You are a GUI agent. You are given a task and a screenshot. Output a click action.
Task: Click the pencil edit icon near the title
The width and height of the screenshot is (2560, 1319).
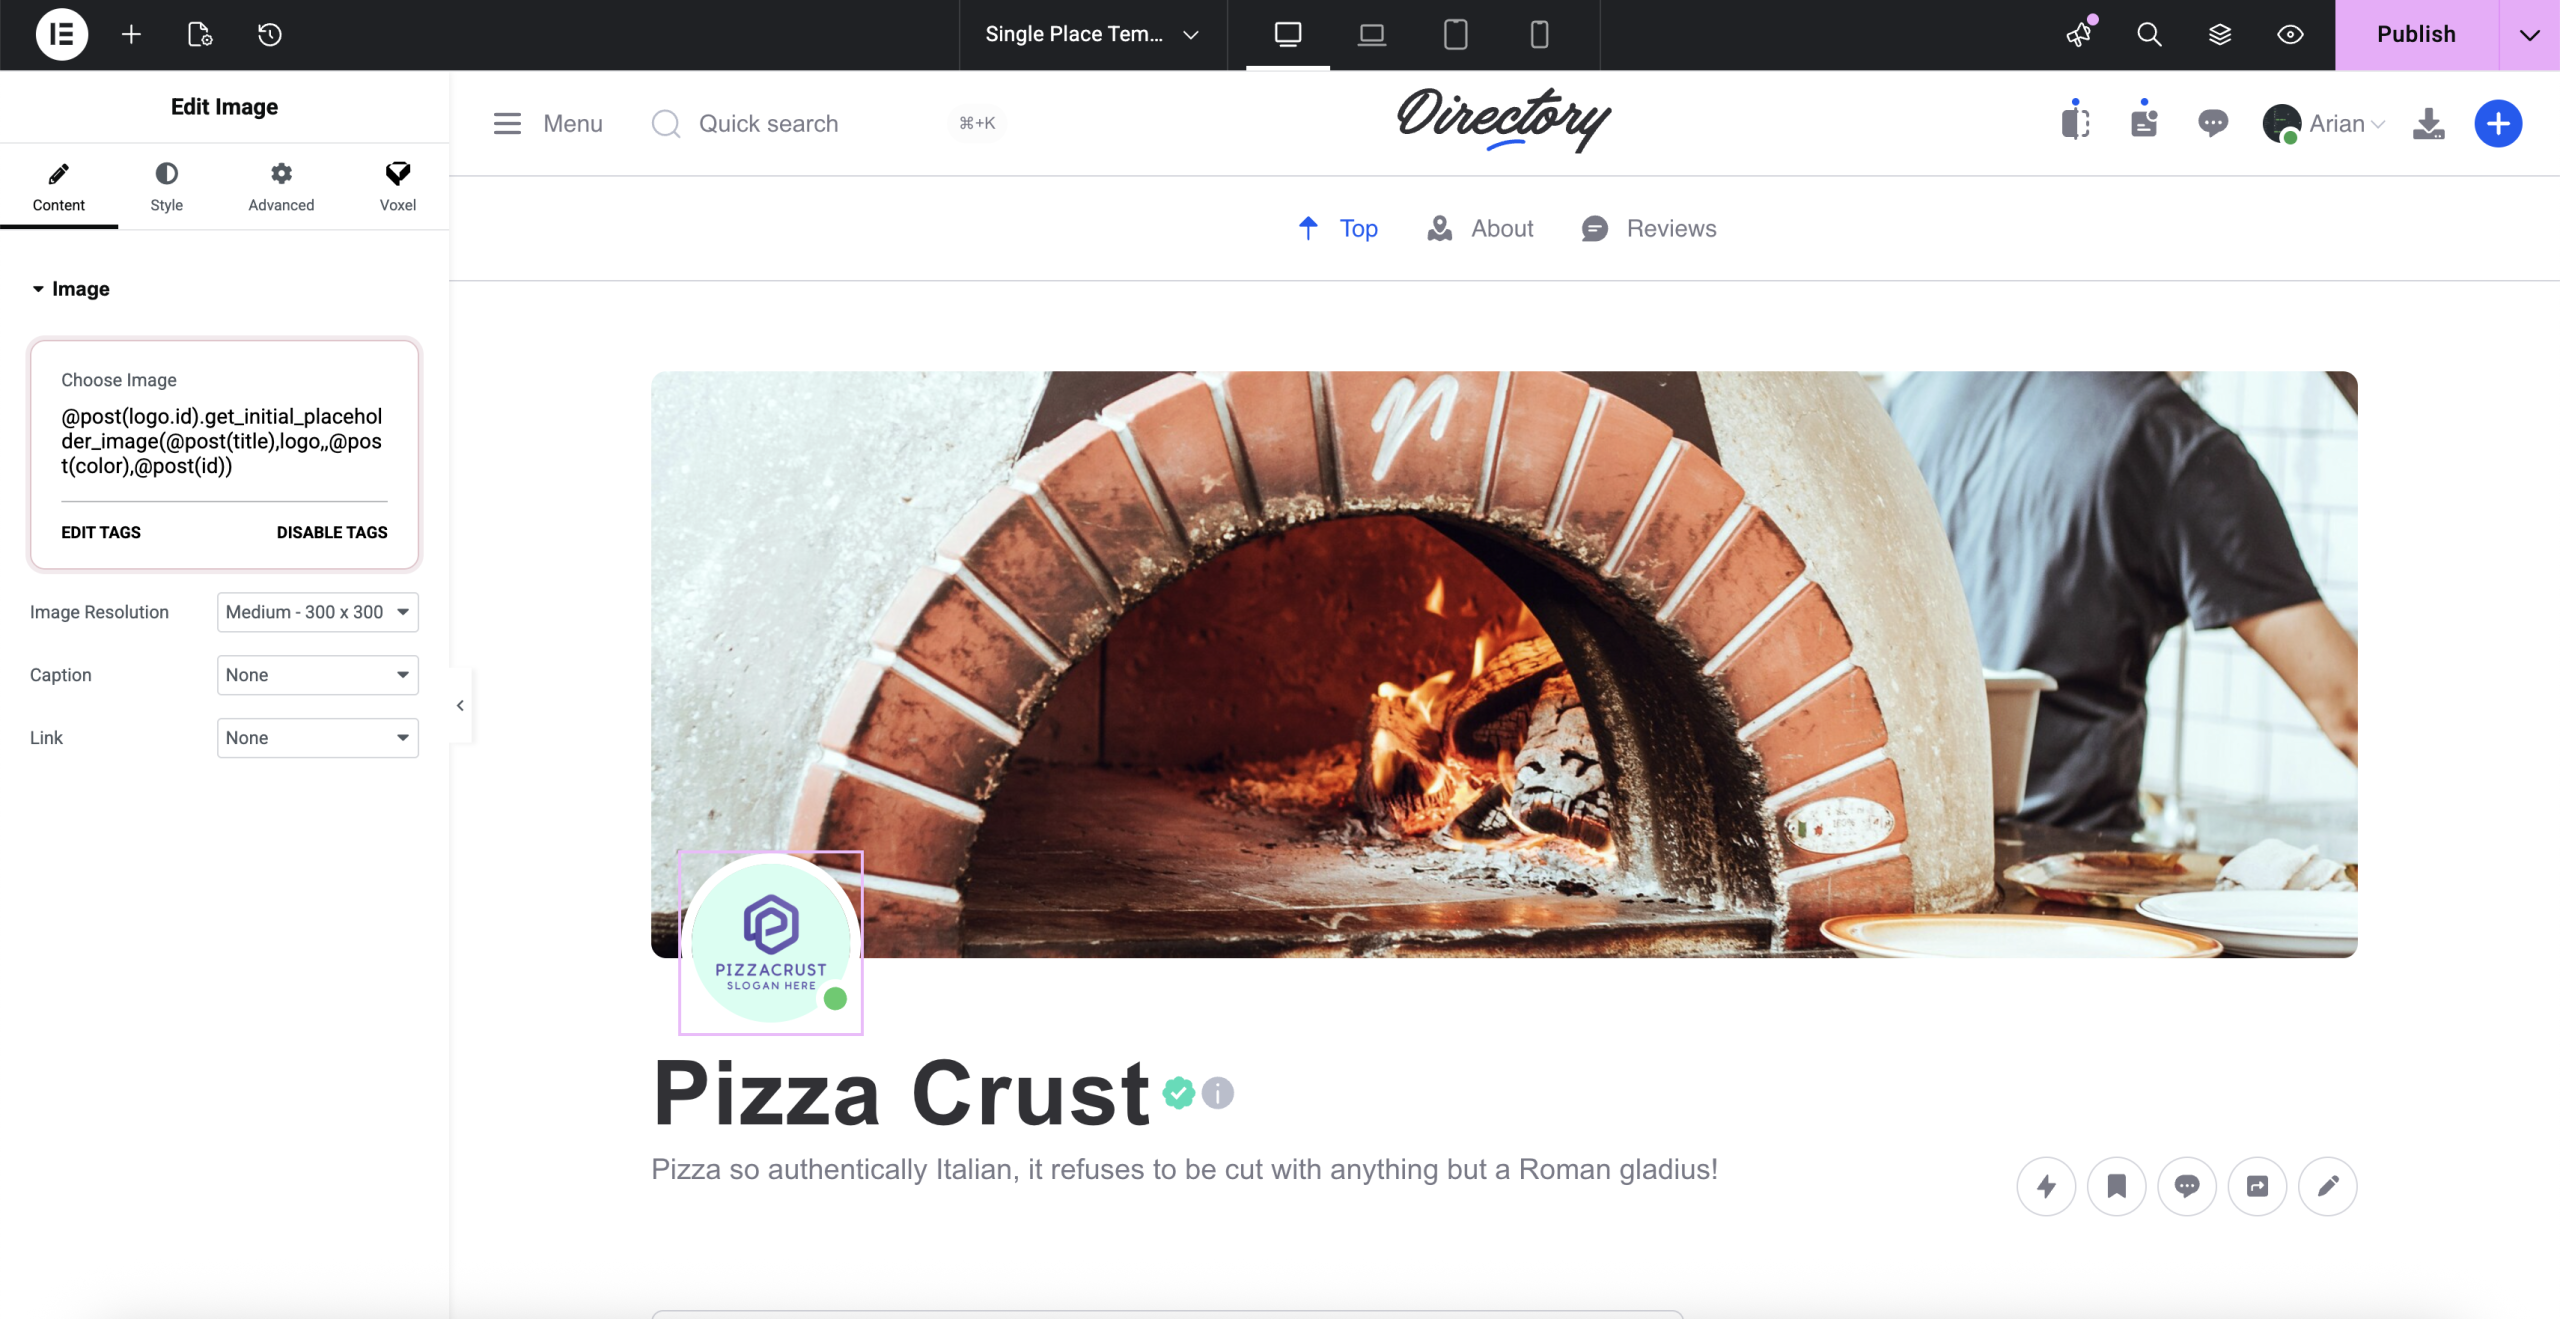2327,1186
